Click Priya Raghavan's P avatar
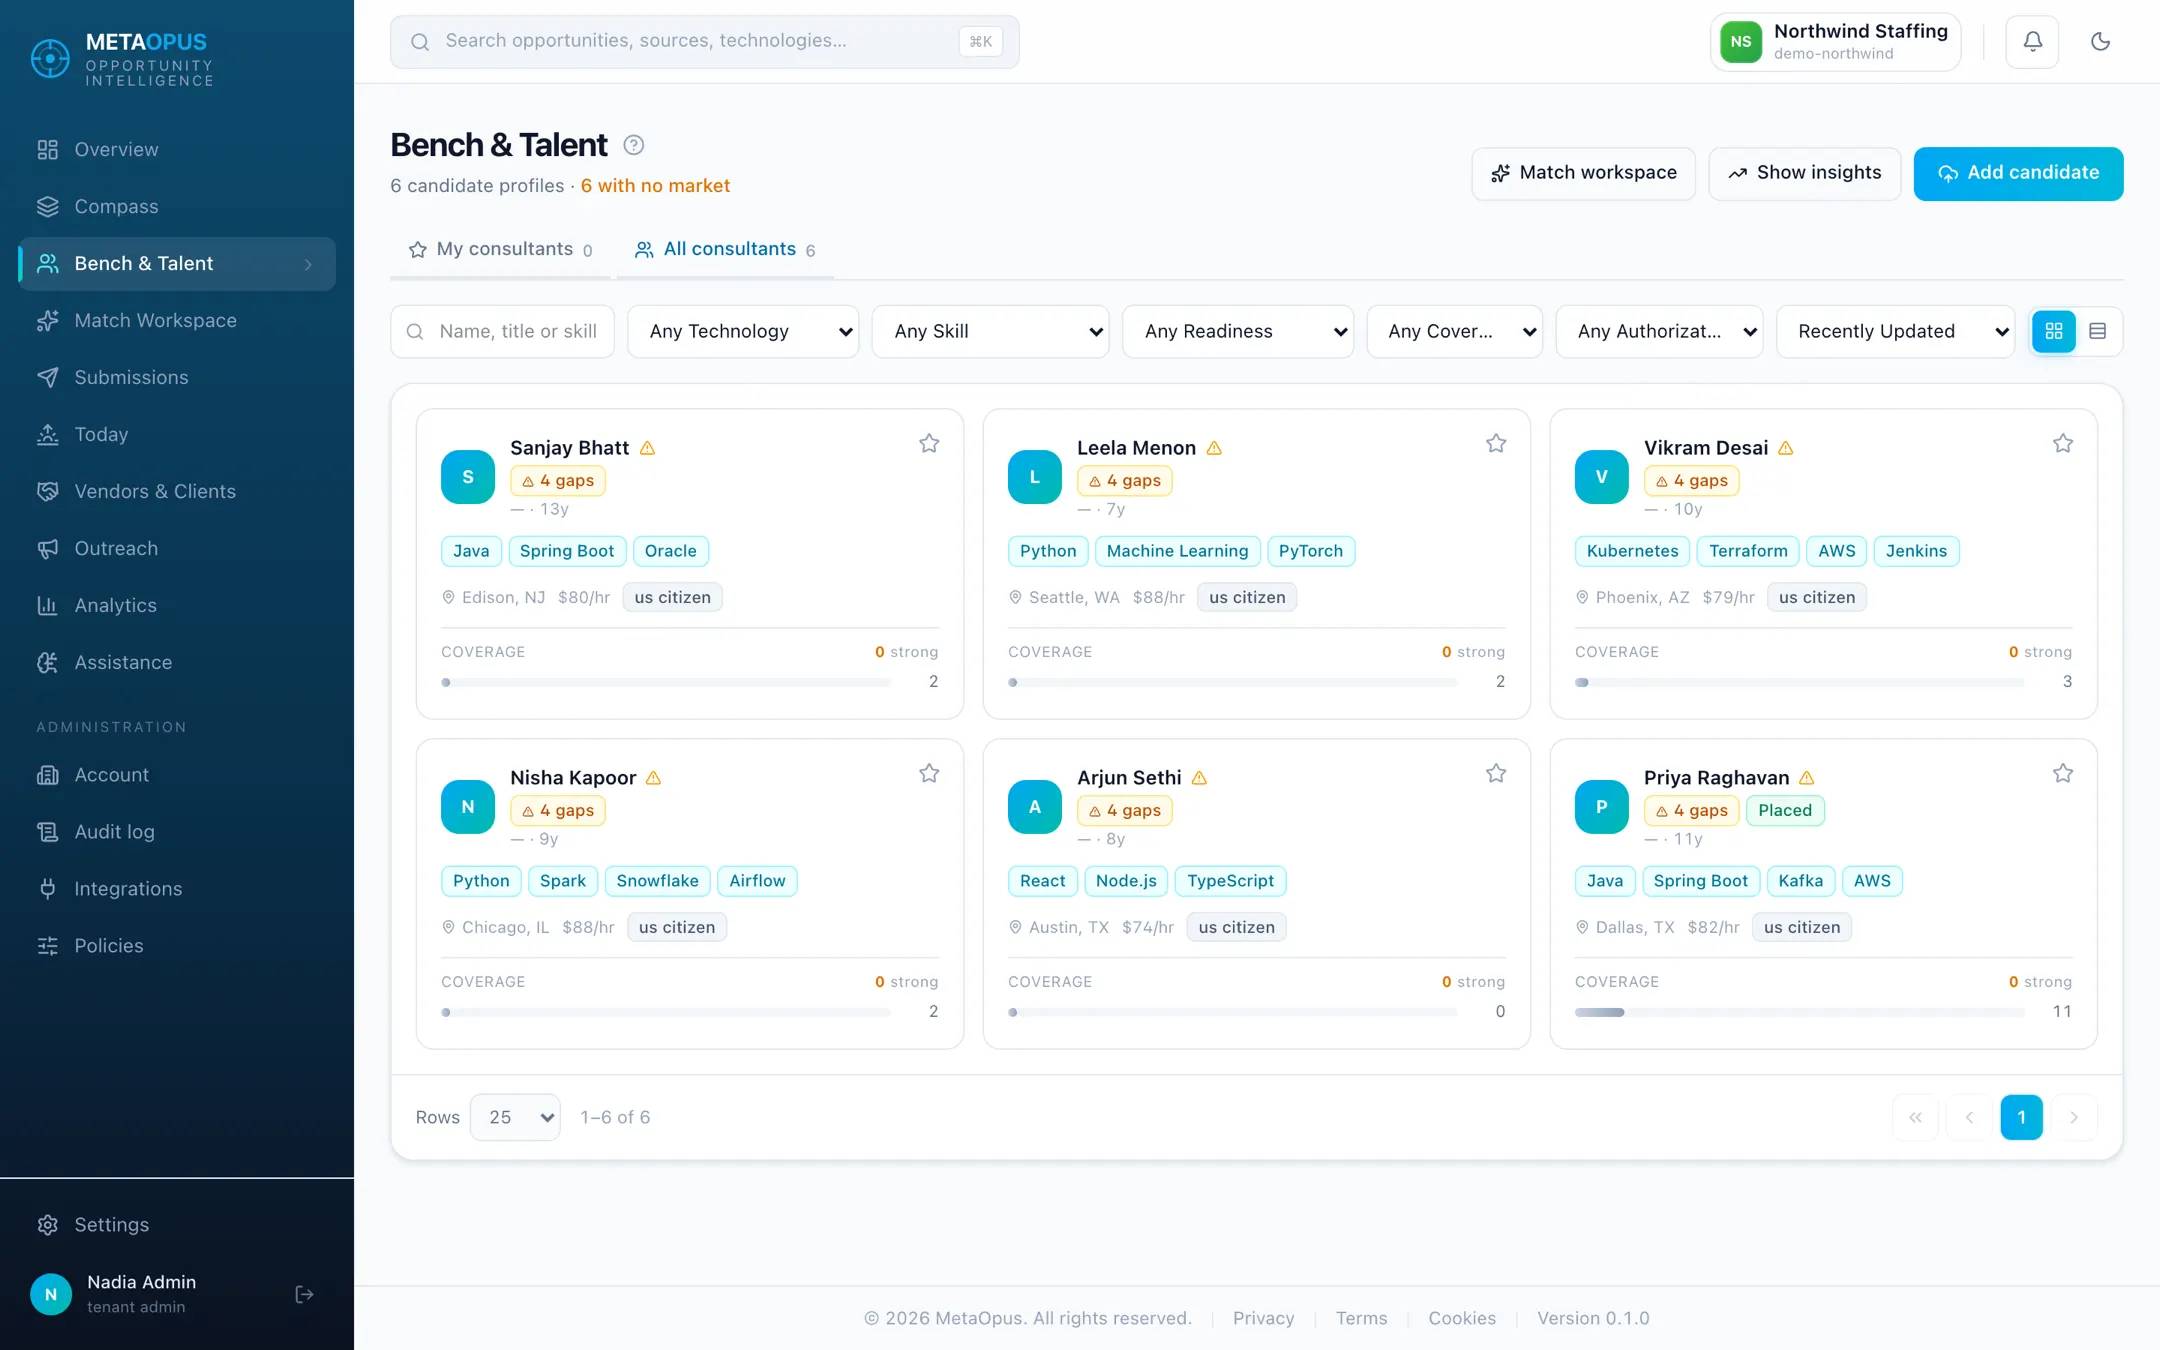 [1602, 807]
